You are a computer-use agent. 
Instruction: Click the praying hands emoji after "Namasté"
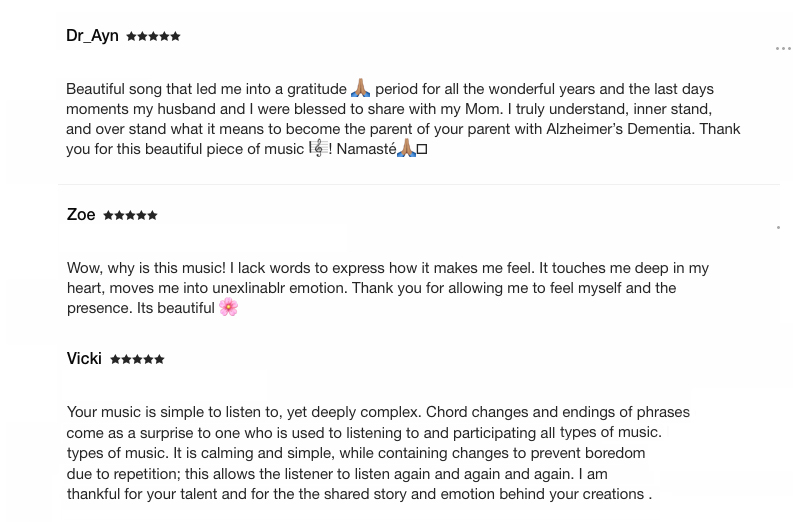[x=406, y=149]
